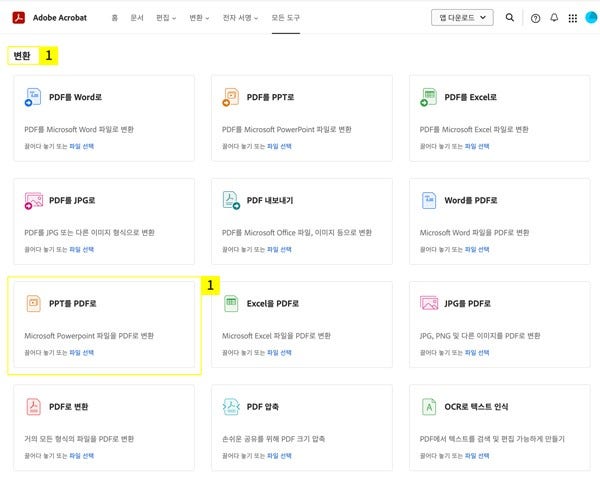The image size is (600, 488).
Task: Click the Adobe Acrobat logo icon
Action: pos(18,17)
